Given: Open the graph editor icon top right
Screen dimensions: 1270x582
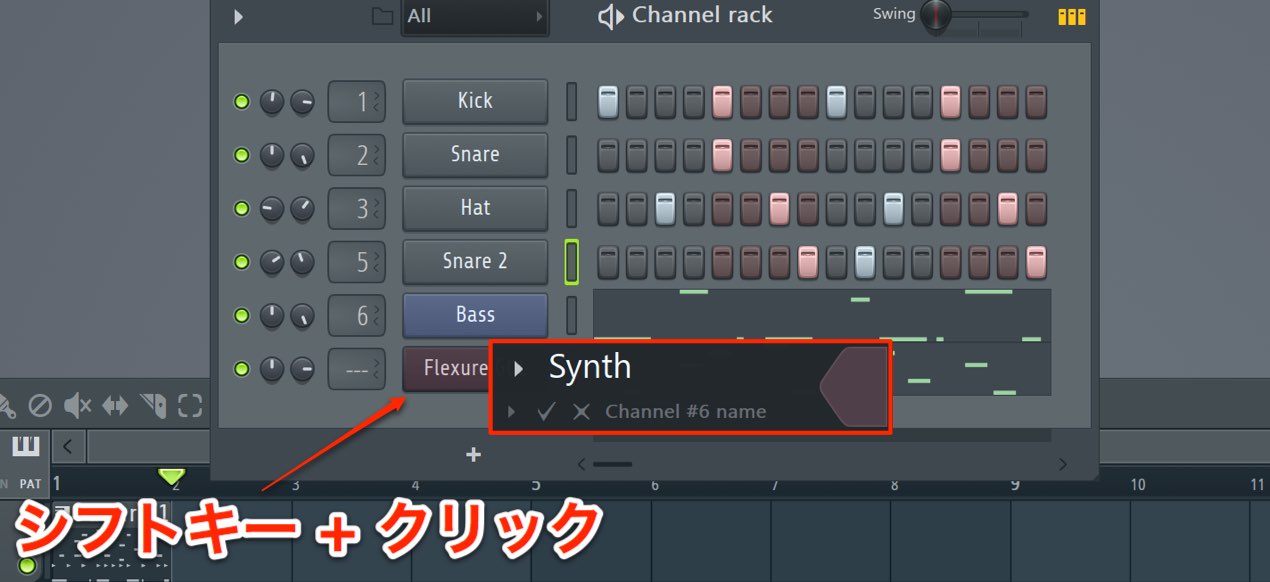Looking at the screenshot, I should pyautogui.click(x=1072, y=17).
